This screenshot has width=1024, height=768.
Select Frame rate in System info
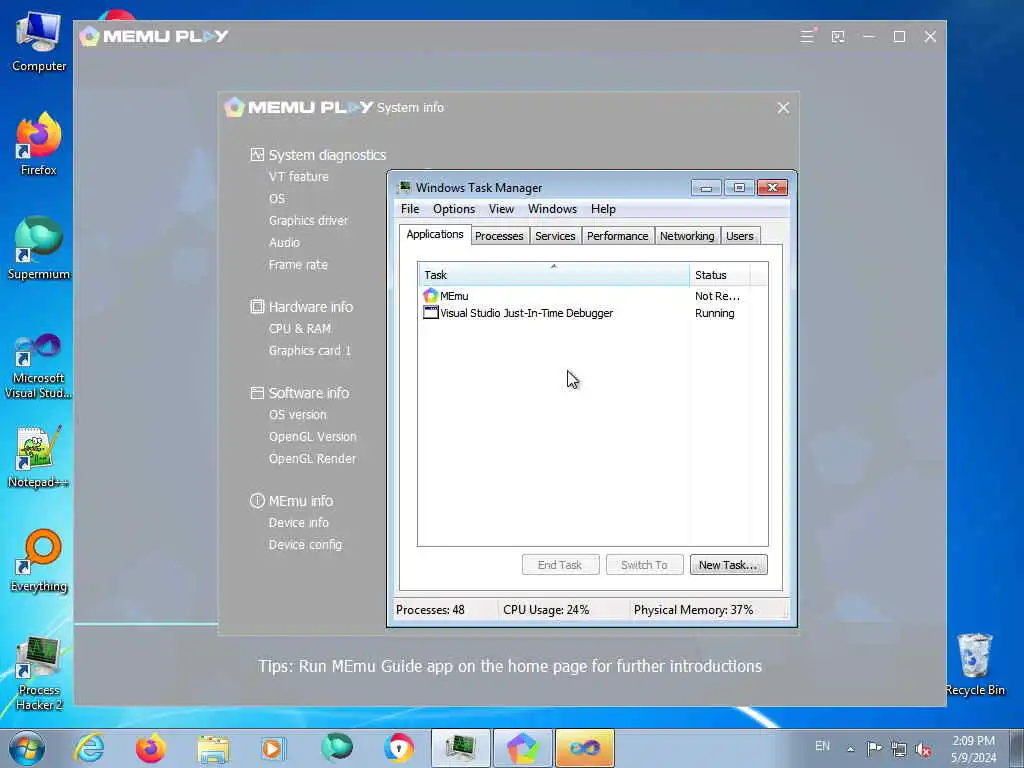coord(298,264)
